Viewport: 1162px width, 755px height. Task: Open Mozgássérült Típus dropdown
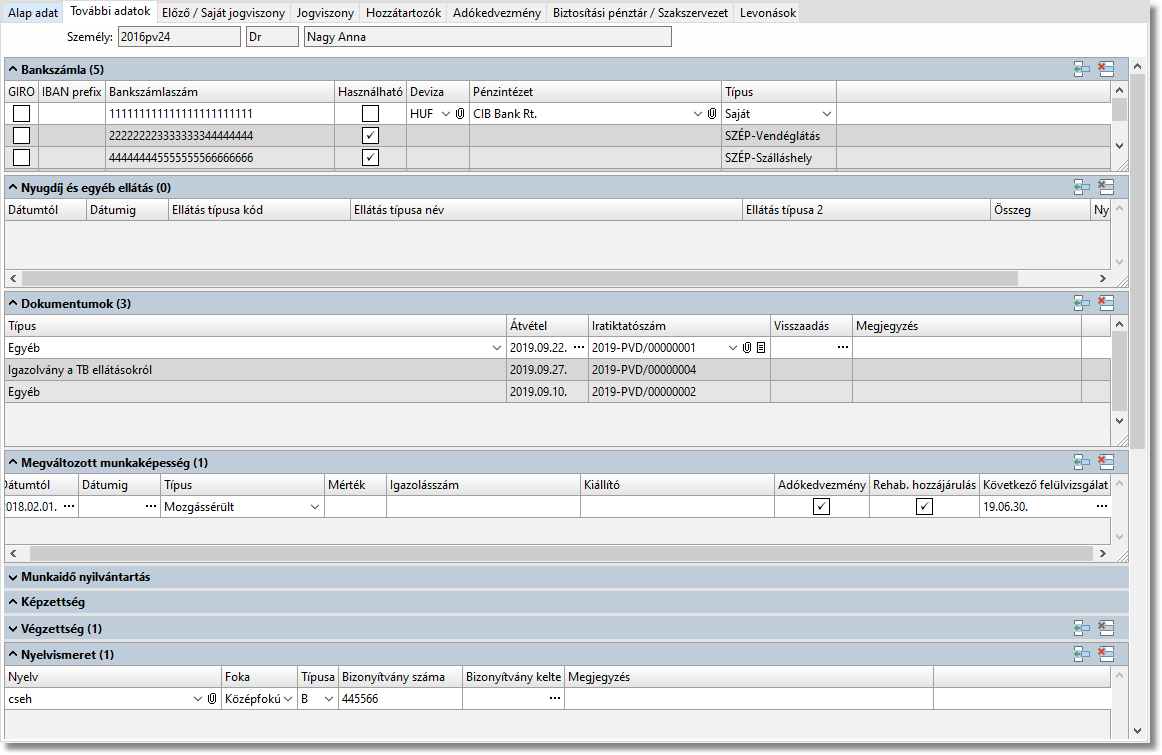(315, 508)
